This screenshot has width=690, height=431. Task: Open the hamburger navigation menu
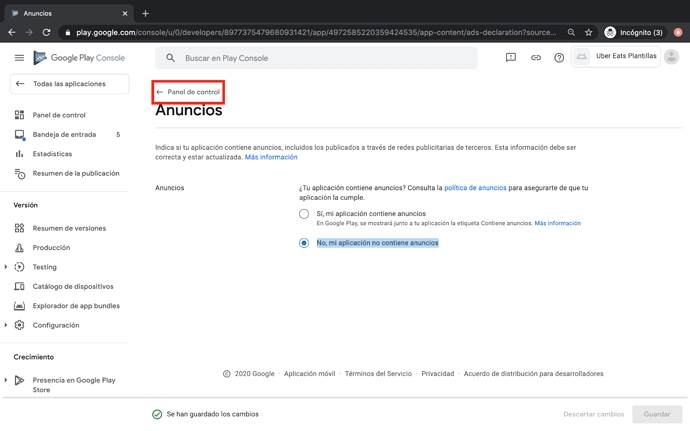[19, 58]
